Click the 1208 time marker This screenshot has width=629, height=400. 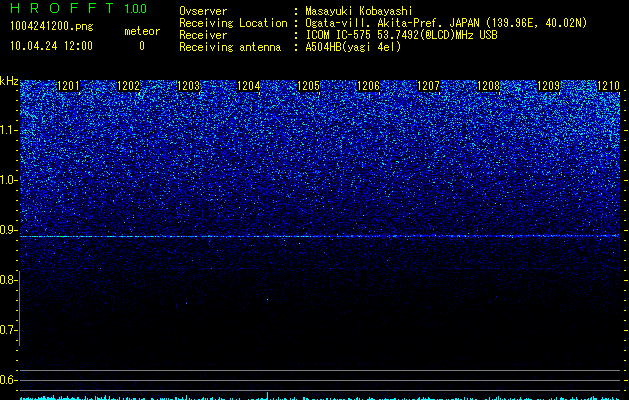tap(489, 86)
